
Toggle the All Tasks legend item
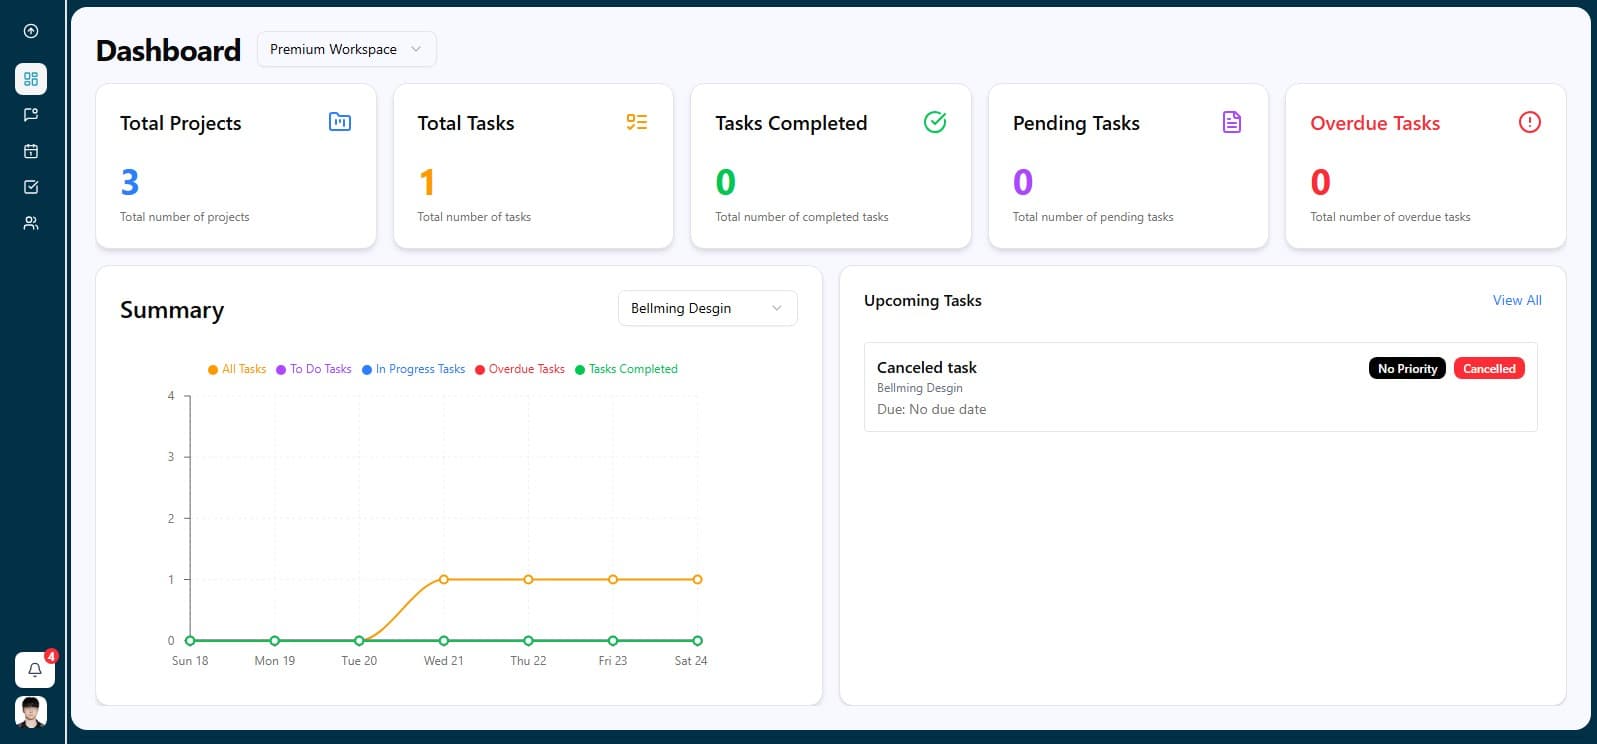pos(237,369)
